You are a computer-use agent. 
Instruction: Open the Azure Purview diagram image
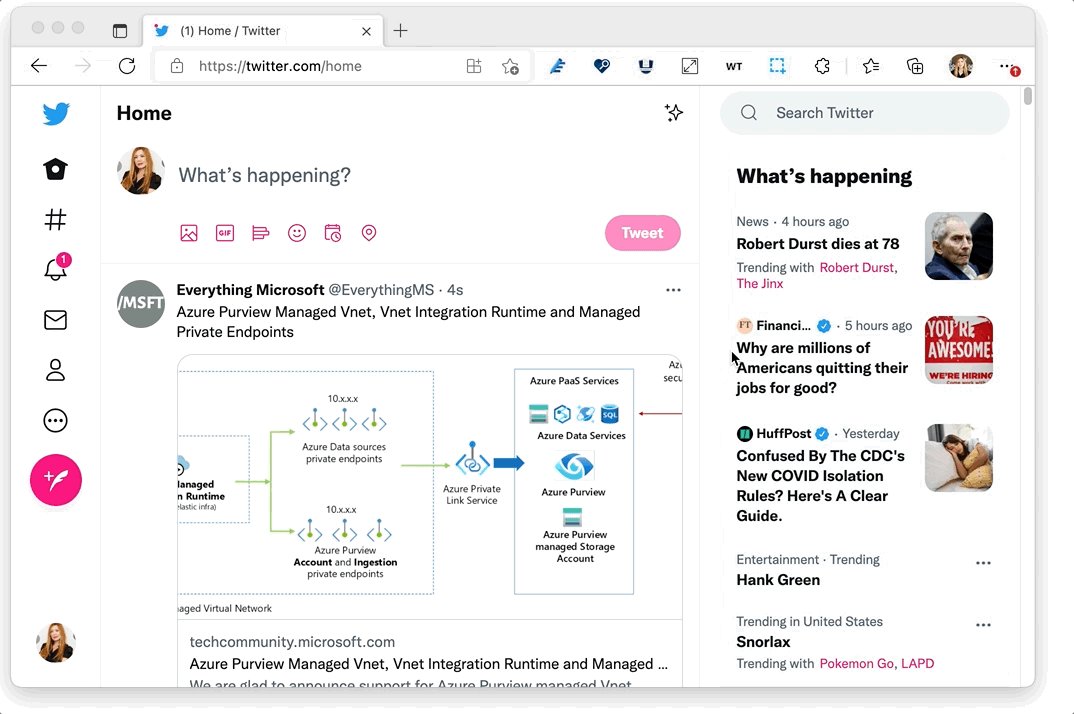[429, 487]
